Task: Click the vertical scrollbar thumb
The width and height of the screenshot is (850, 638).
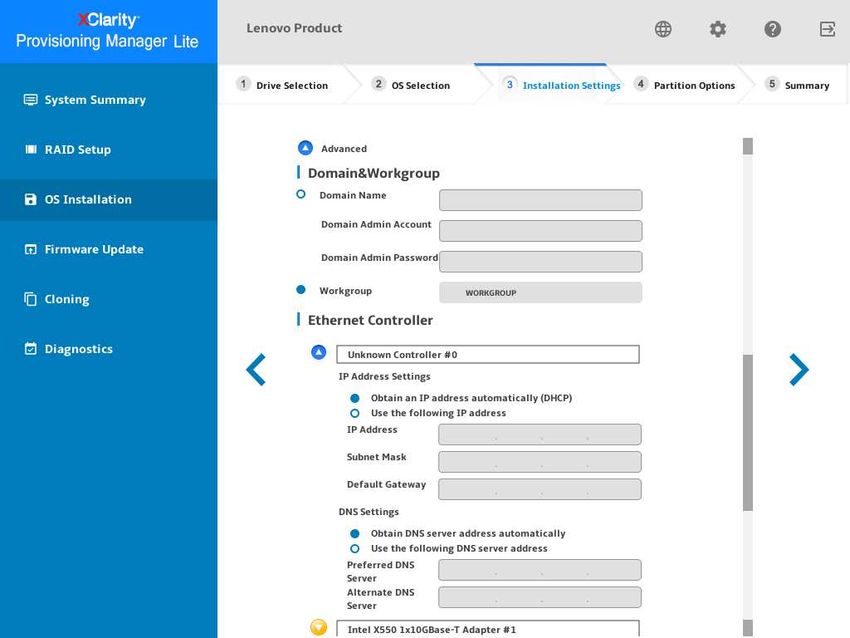Action: point(748,433)
